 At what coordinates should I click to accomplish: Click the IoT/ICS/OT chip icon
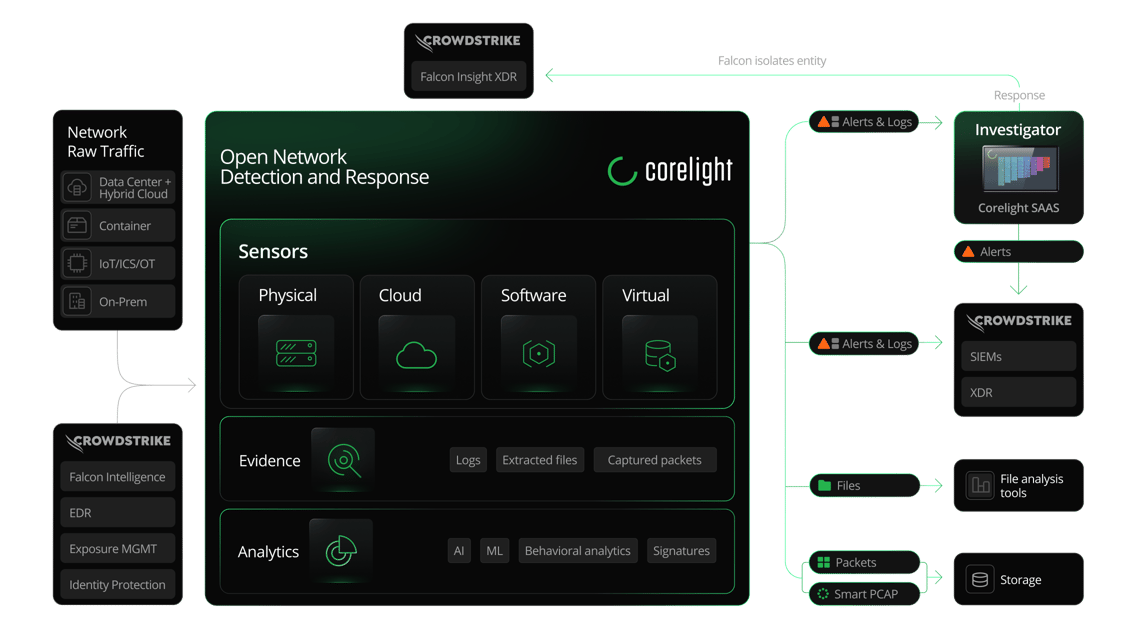tap(77, 263)
